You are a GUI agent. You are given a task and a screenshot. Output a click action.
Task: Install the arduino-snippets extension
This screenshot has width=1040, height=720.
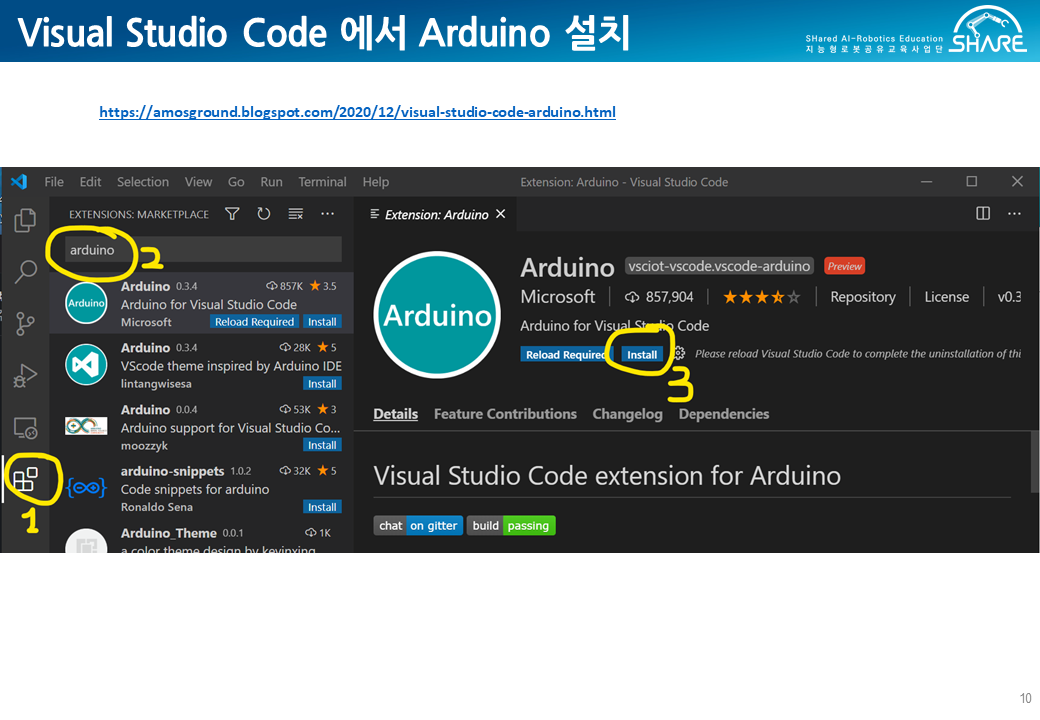coord(322,507)
